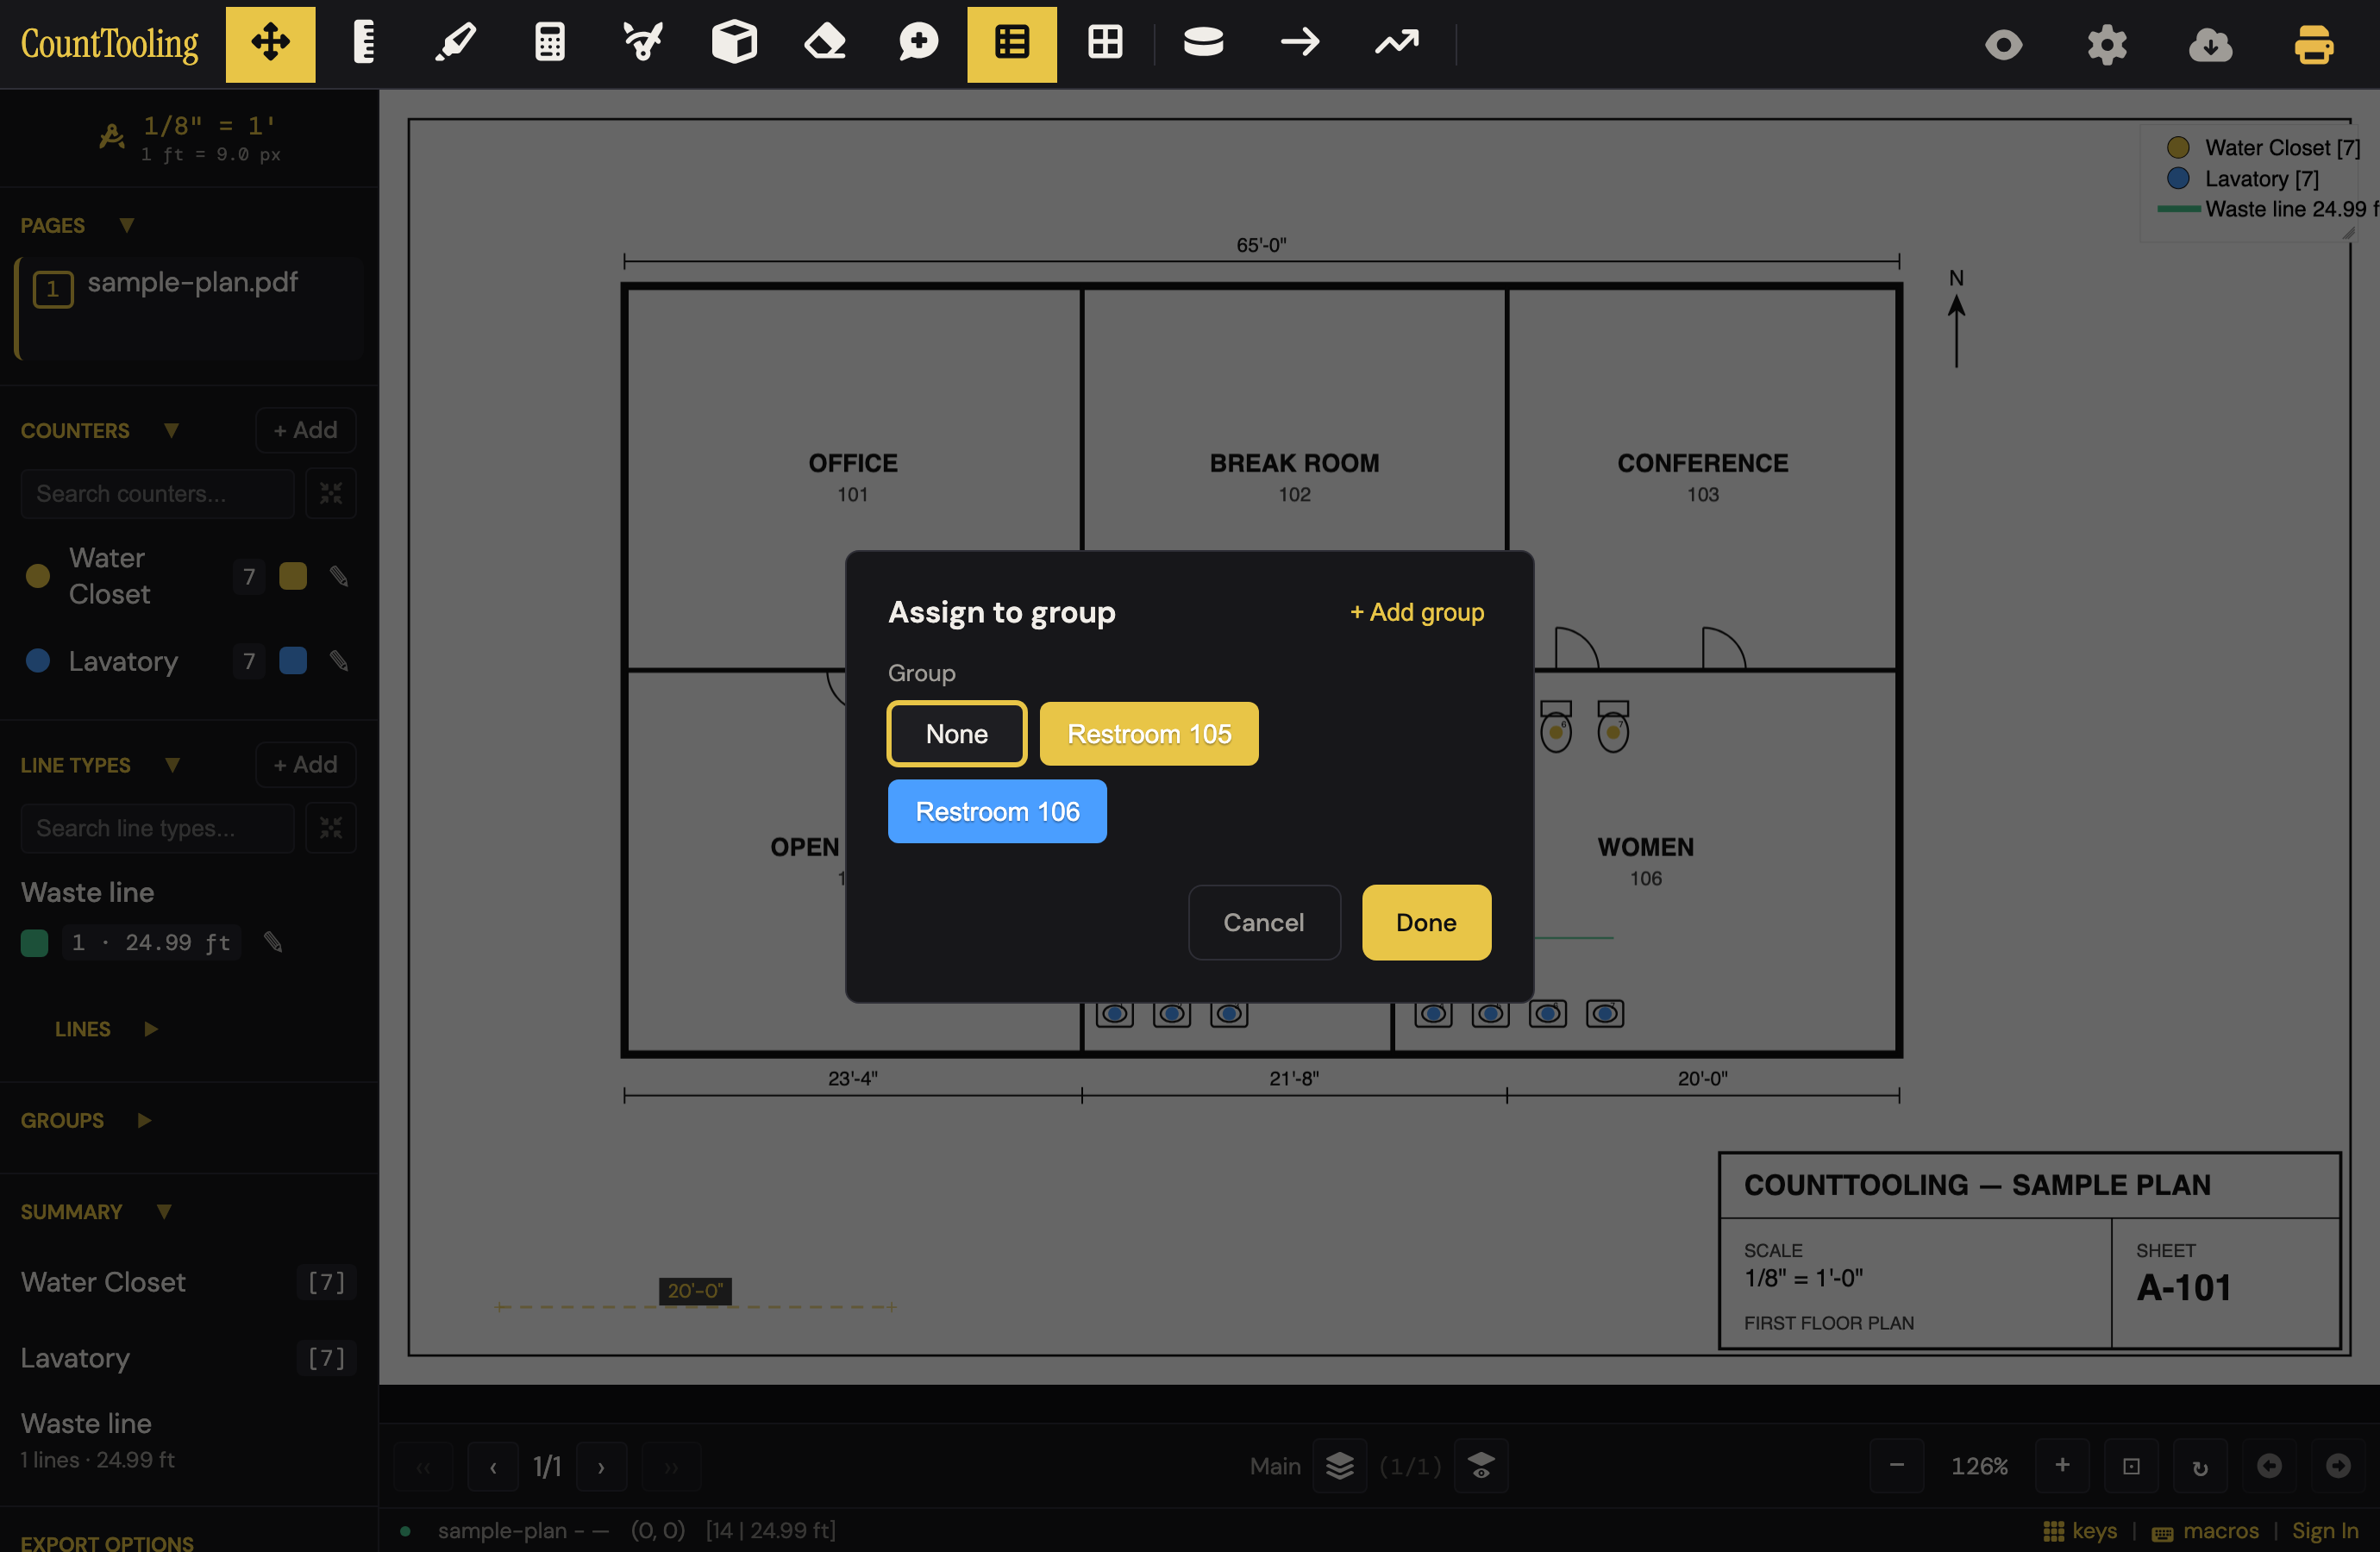Collapse the SUMMARY section
The width and height of the screenshot is (2380, 1552).
pyautogui.click(x=164, y=1211)
